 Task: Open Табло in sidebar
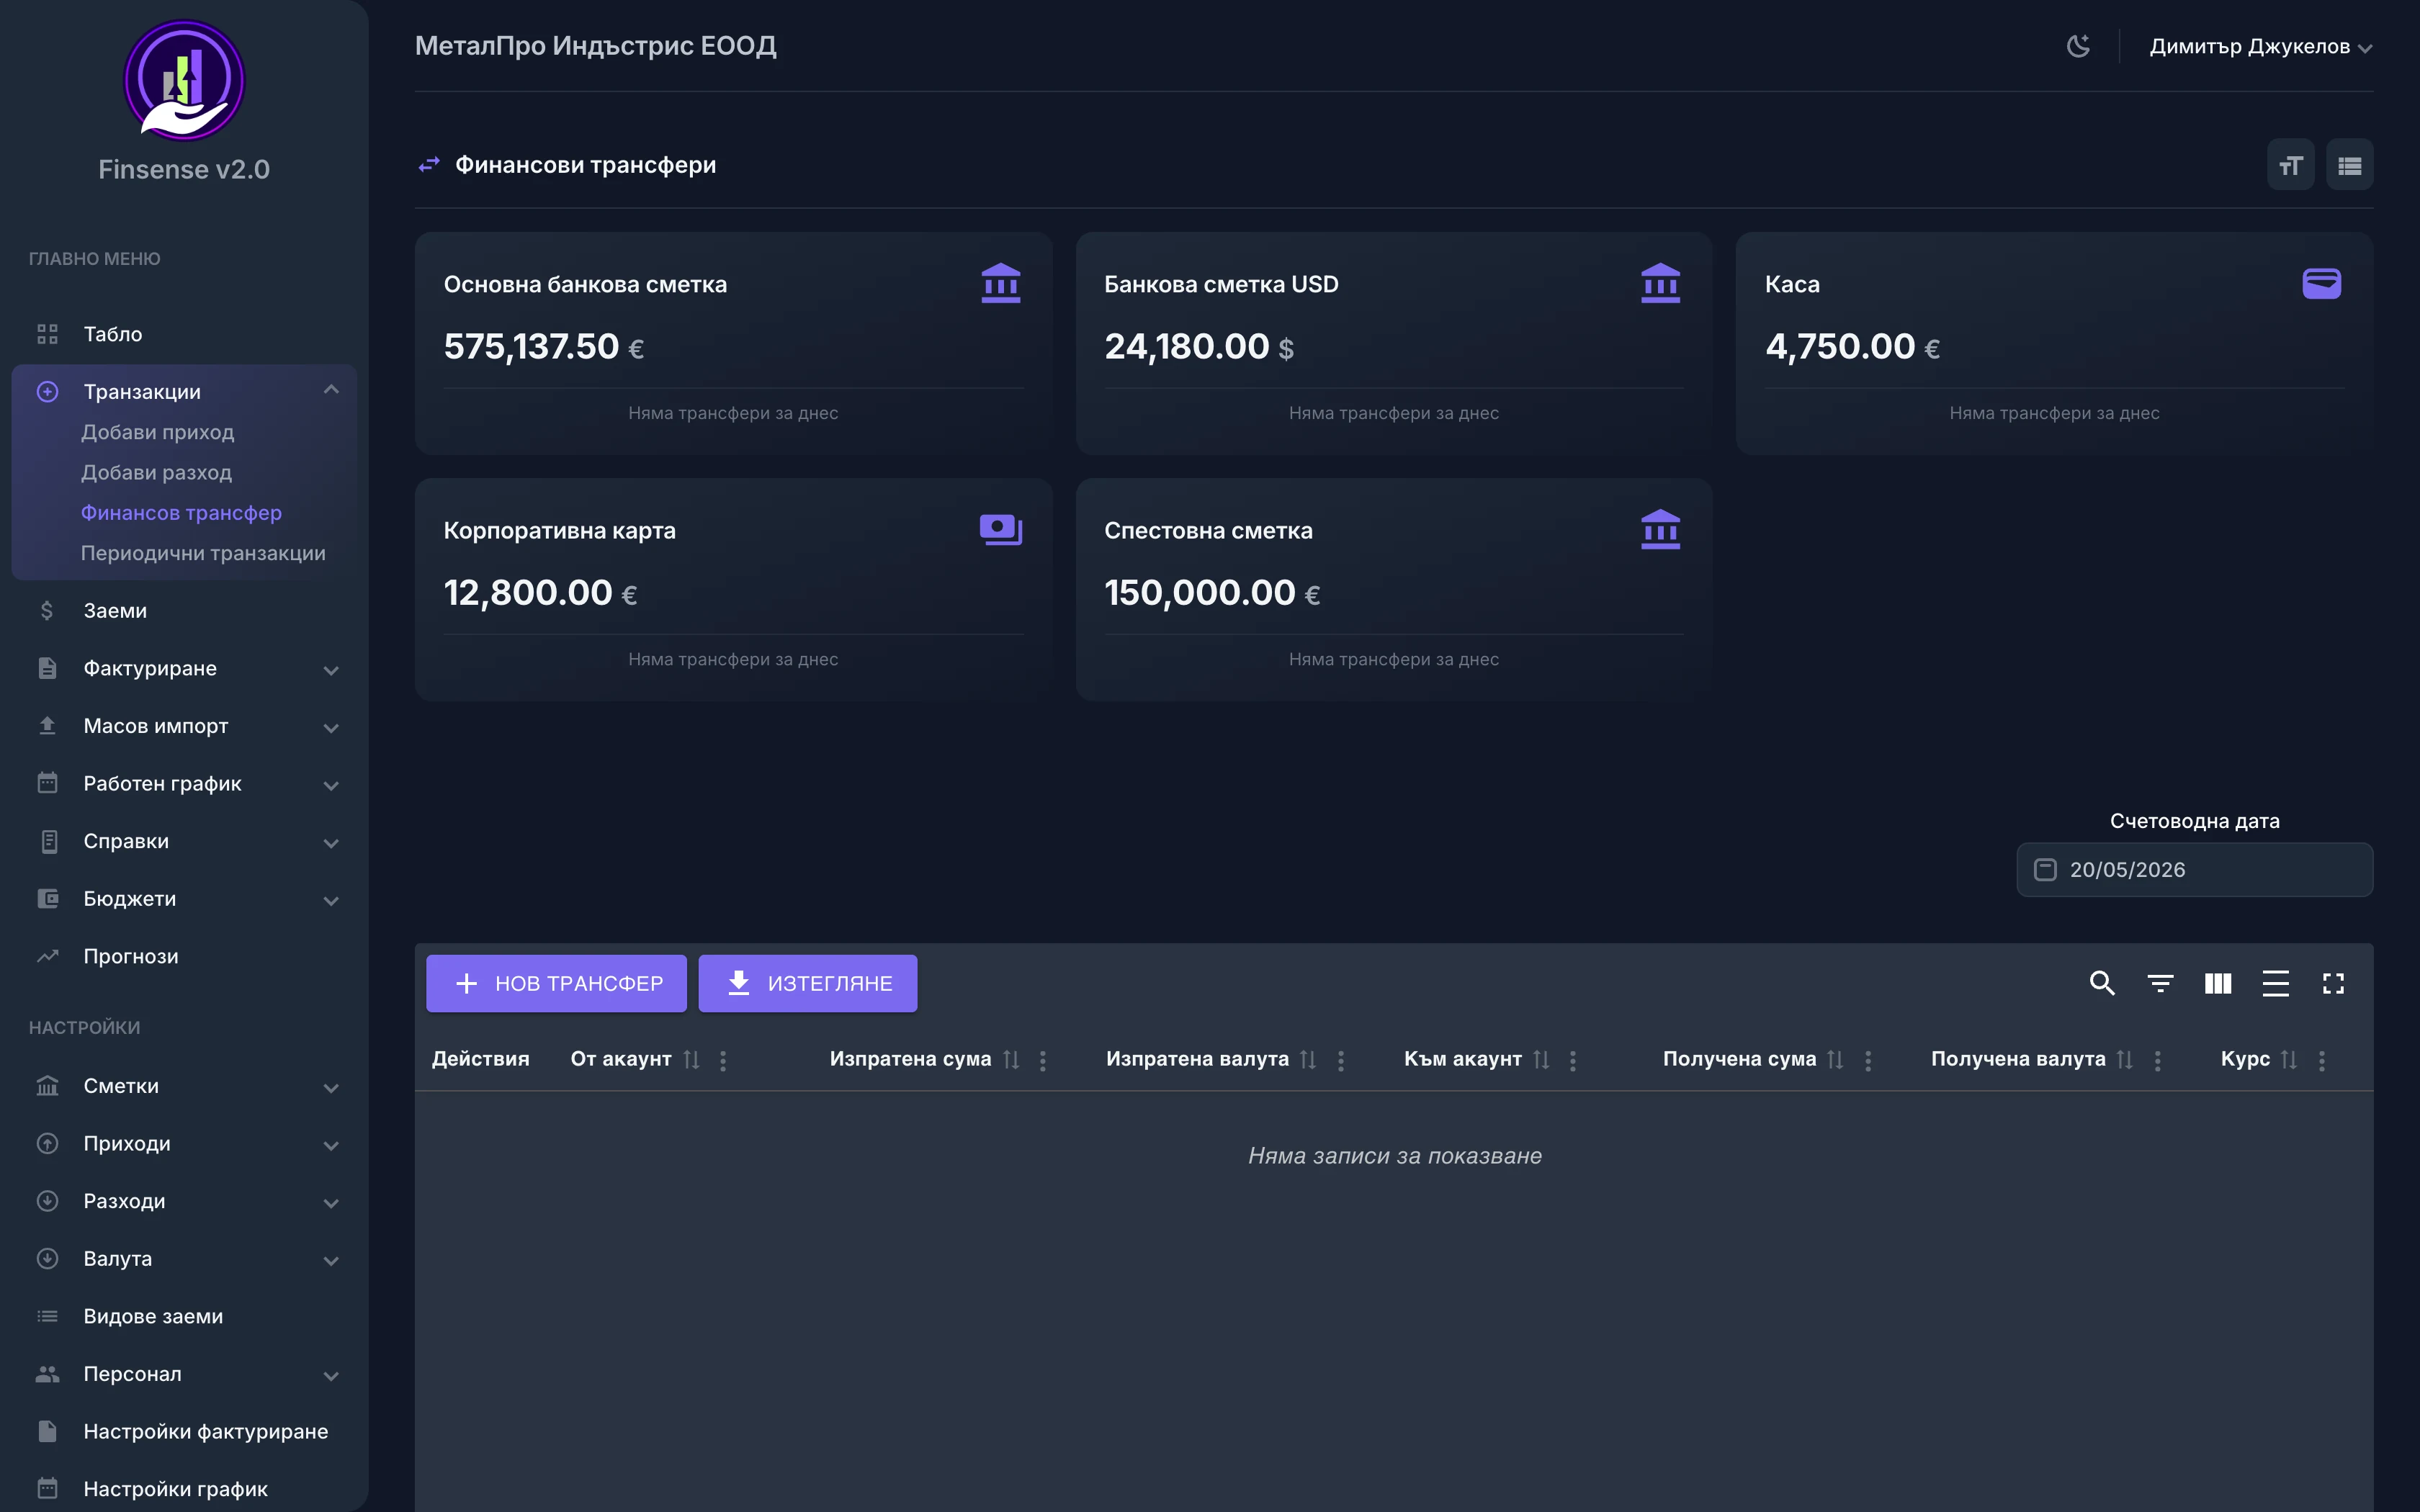184,334
